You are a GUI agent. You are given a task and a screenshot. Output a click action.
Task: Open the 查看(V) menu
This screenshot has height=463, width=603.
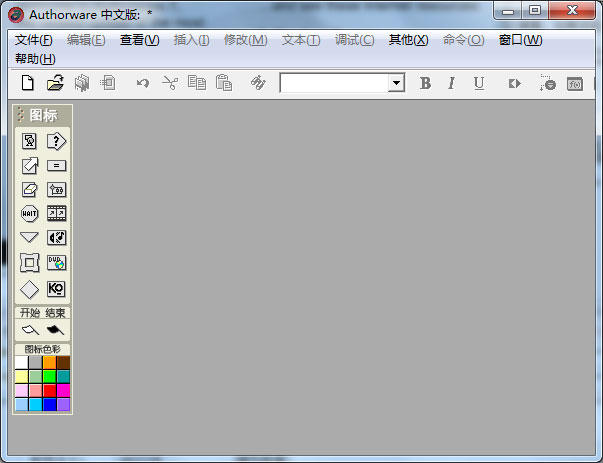click(x=140, y=40)
